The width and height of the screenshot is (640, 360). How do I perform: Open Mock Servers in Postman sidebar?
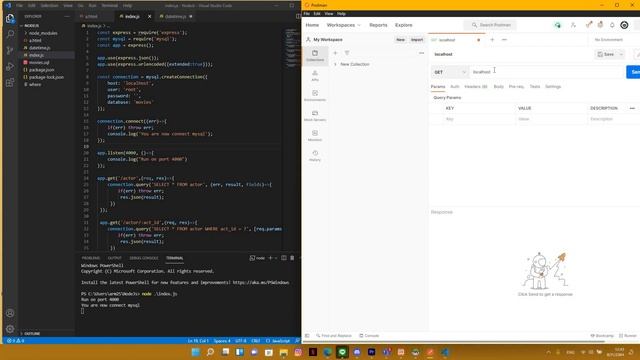[315, 116]
